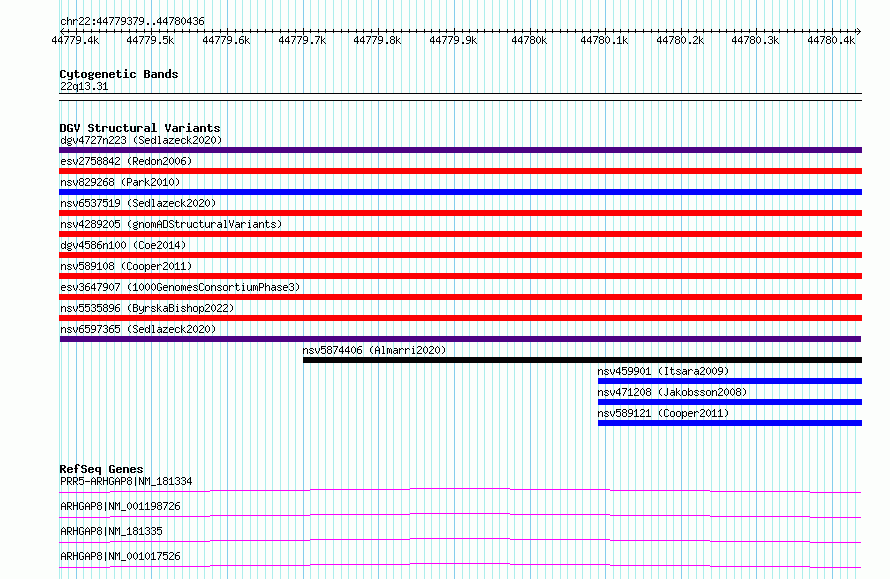Click the 22q13.31 cytogenetic band label
The image size is (890, 579).
point(84,86)
